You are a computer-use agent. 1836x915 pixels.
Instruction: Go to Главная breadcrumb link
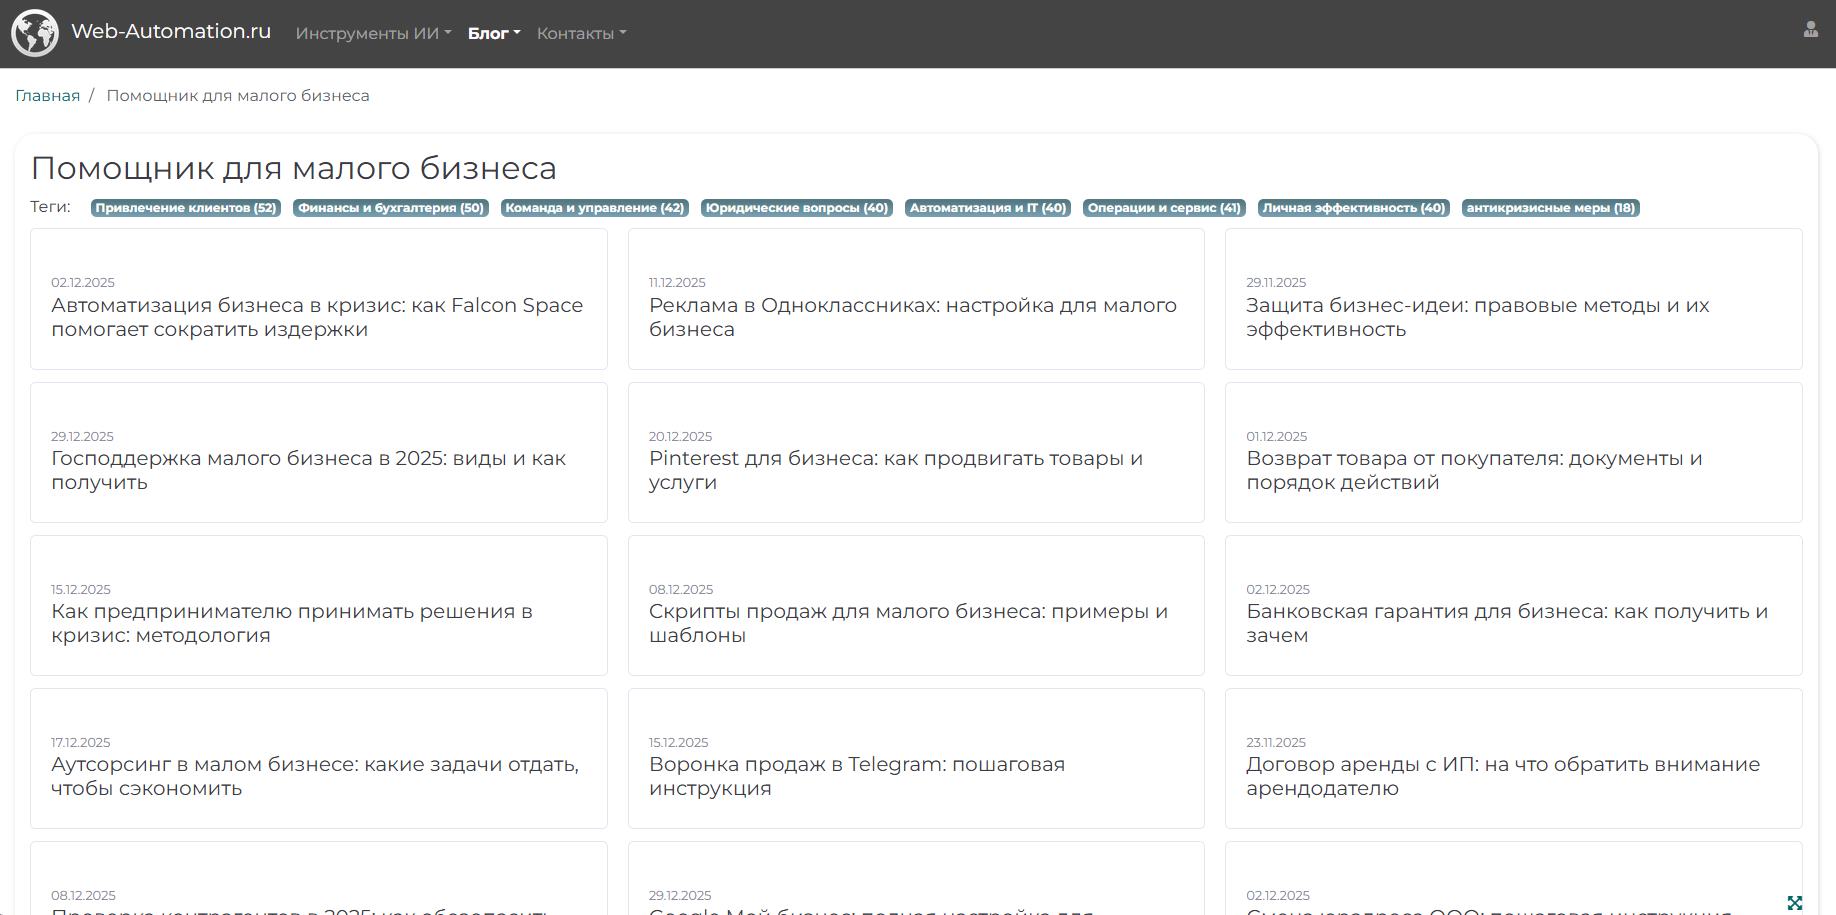47,96
